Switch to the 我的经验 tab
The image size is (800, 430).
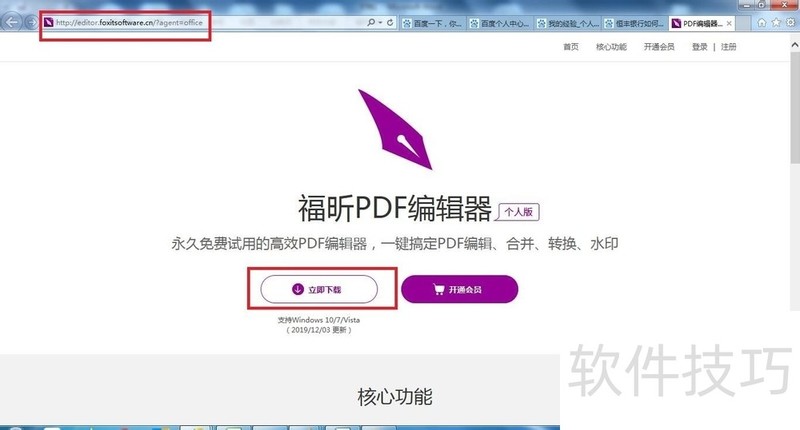click(568, 23)
